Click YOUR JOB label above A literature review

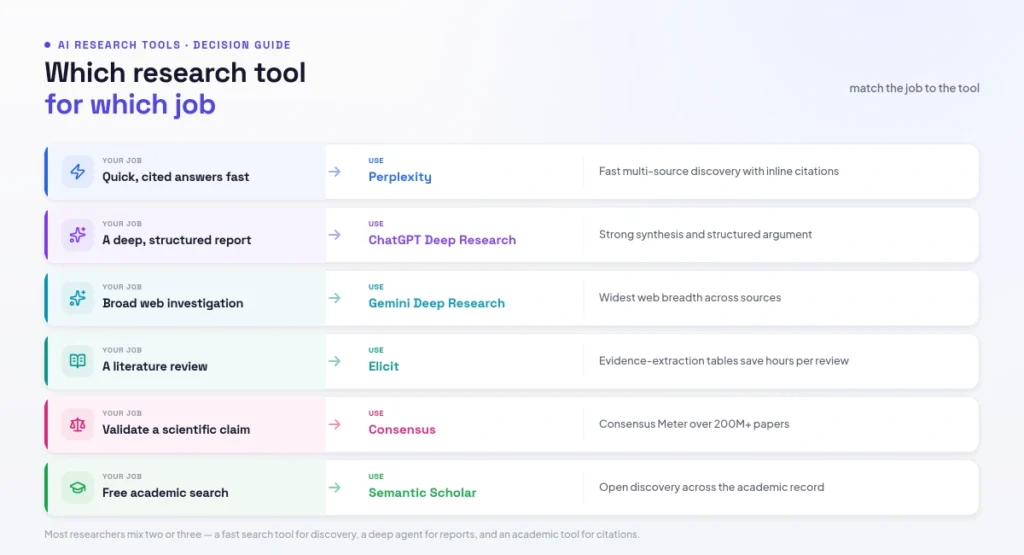click(122, 351)
